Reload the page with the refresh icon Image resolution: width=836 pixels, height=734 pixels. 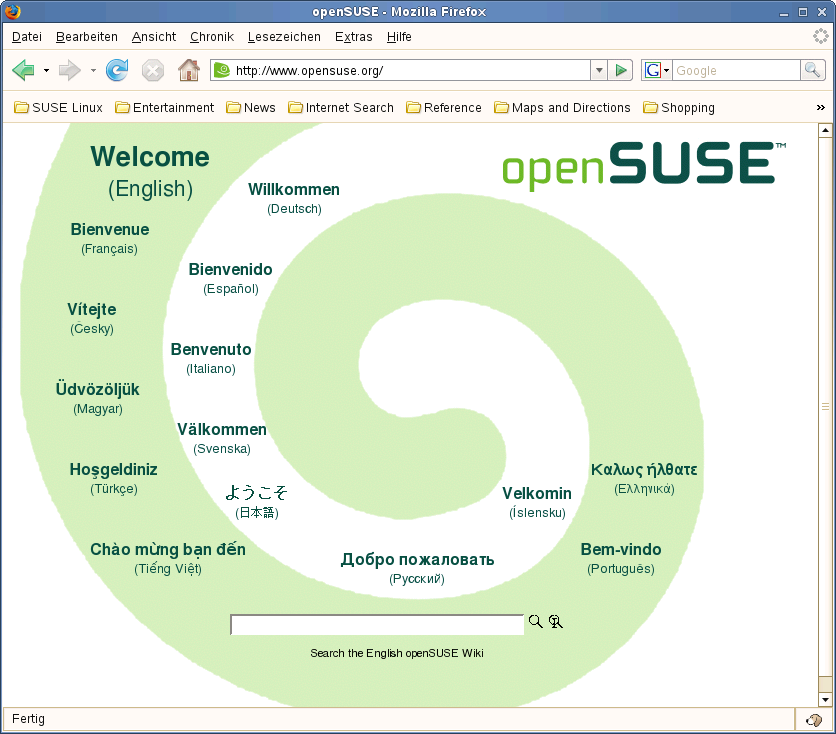click(x=117, y=70)
